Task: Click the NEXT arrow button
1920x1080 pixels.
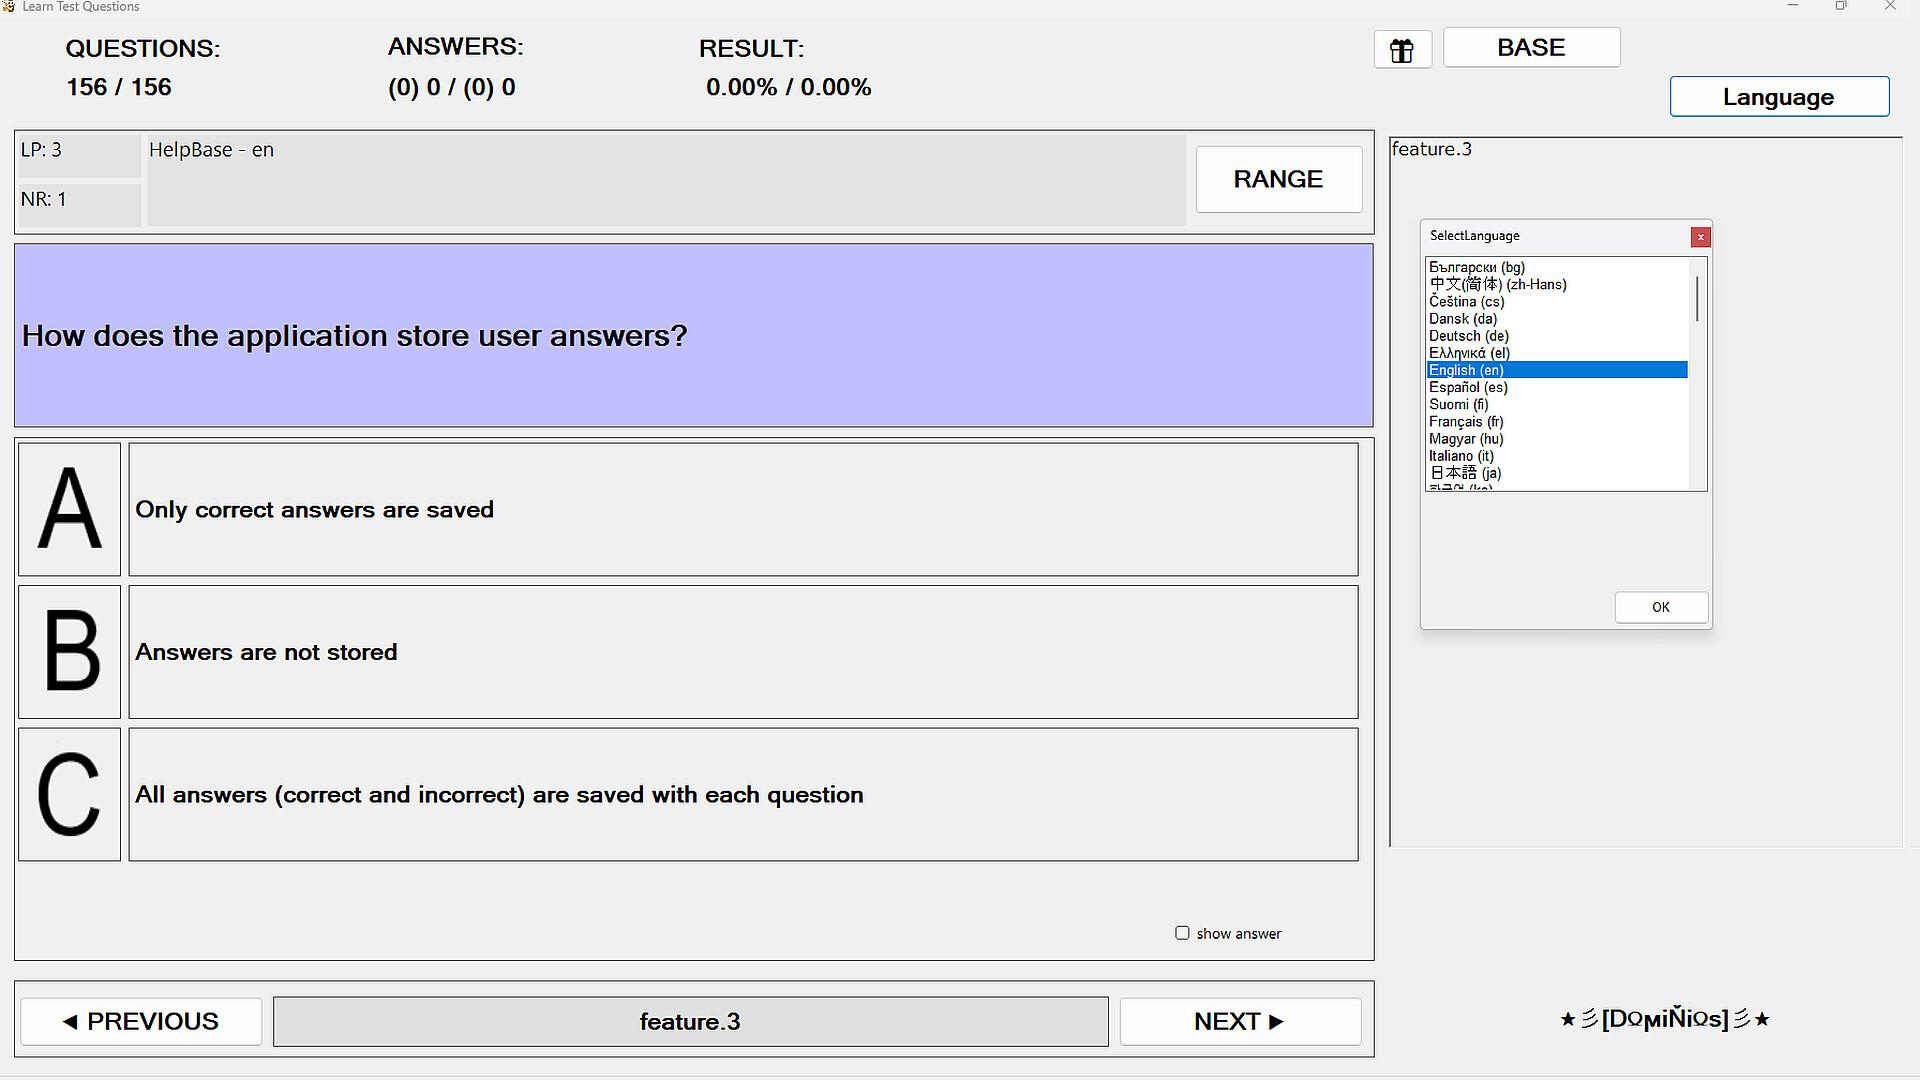Action: [1239, 1021]
